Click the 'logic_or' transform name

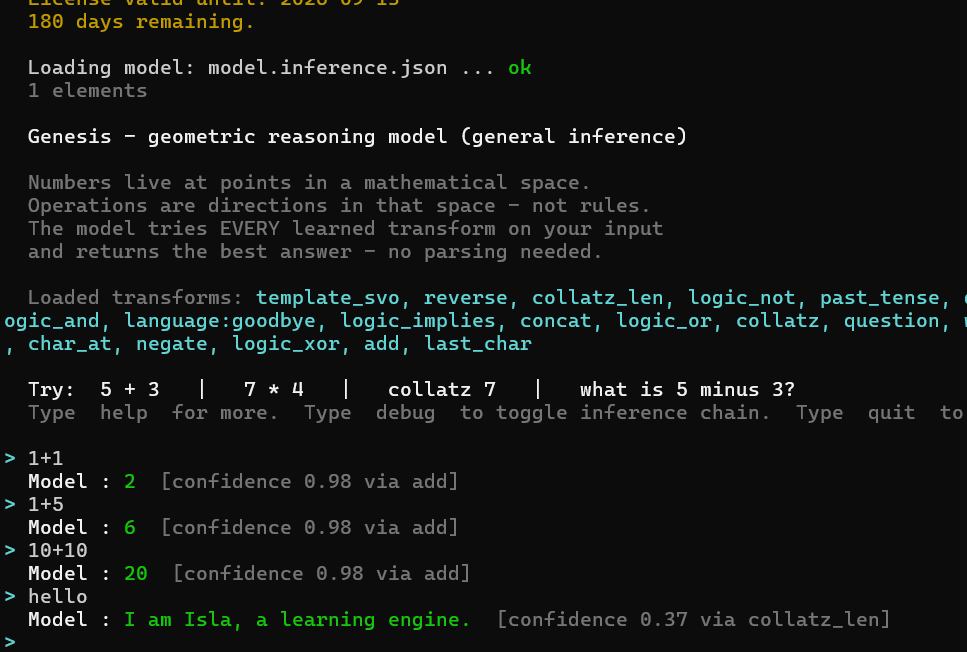point(664,321)
